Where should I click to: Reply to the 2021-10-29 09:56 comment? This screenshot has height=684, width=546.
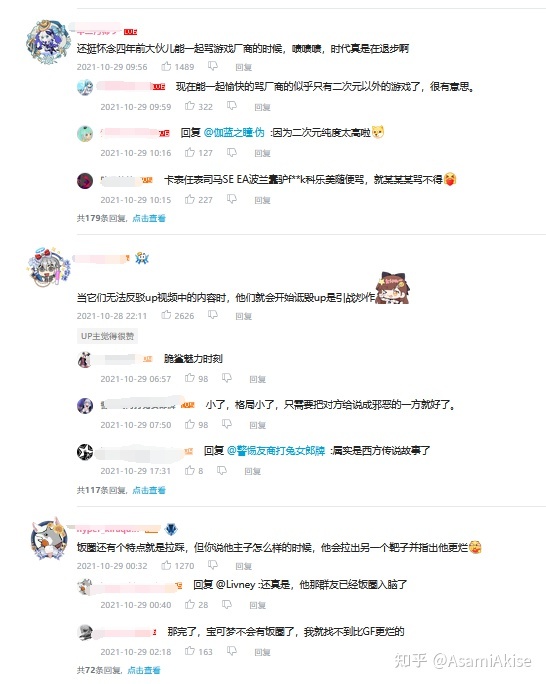243,67
